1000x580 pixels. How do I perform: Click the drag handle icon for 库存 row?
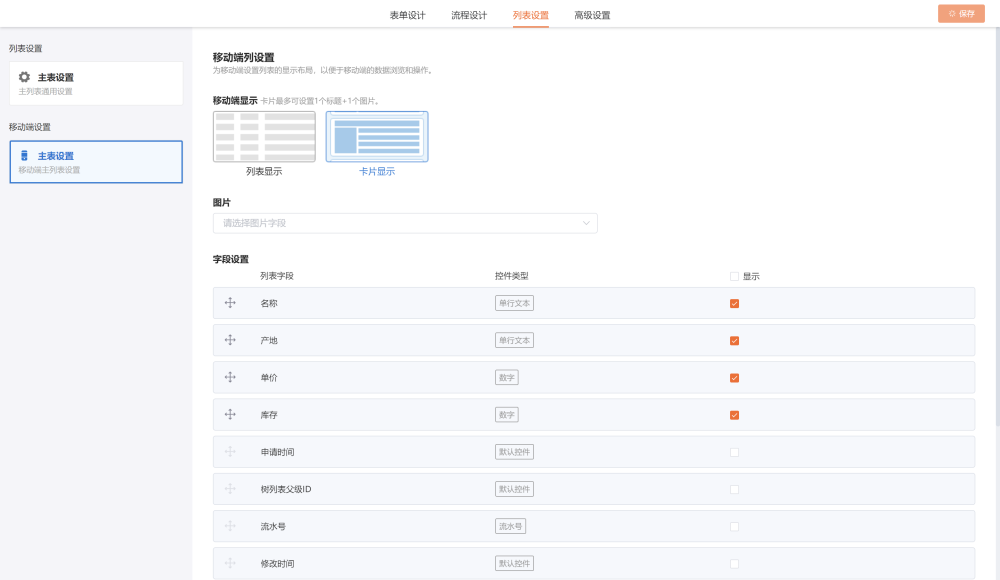(230, 414)
